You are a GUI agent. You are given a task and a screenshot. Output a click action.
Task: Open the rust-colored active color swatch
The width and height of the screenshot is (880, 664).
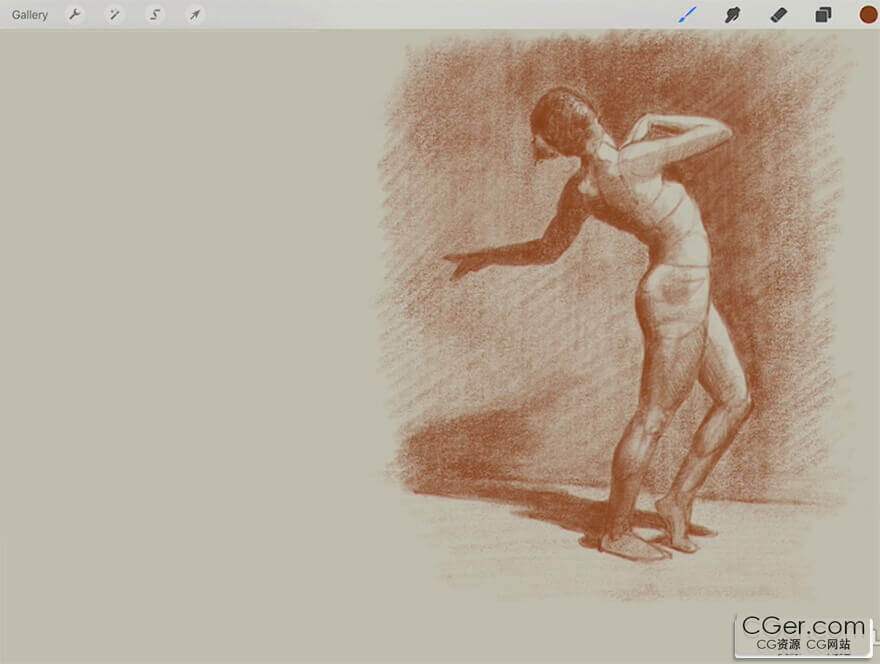867,15
